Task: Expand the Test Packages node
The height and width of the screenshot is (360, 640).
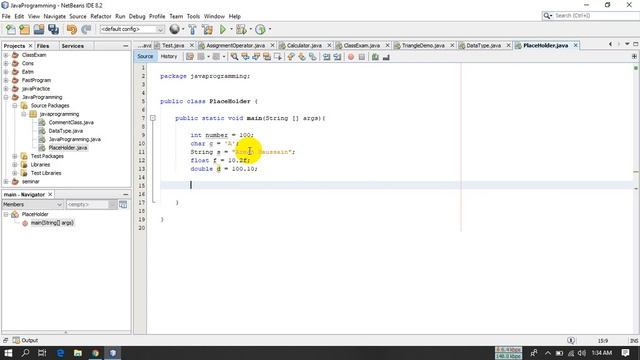Action: click(x=15, y=156)
